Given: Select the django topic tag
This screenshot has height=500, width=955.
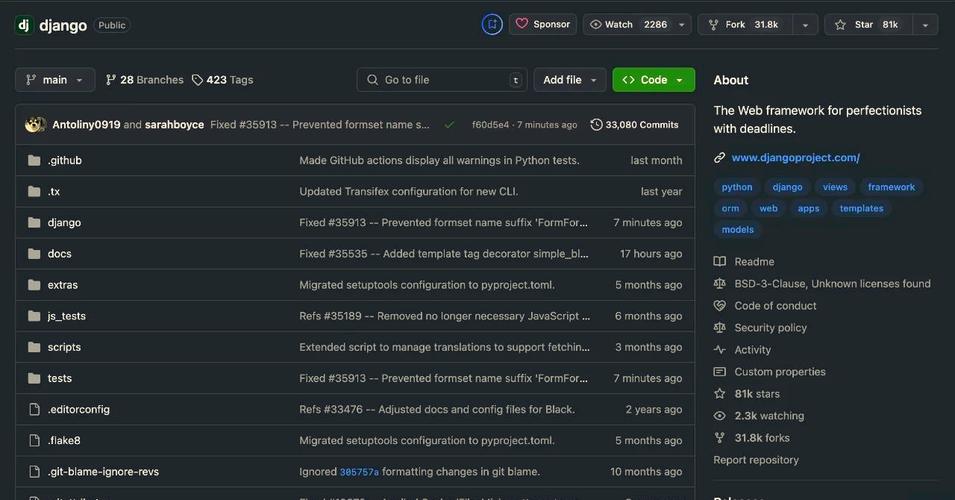Looking at the screenshot, I should tap(788, 187).
